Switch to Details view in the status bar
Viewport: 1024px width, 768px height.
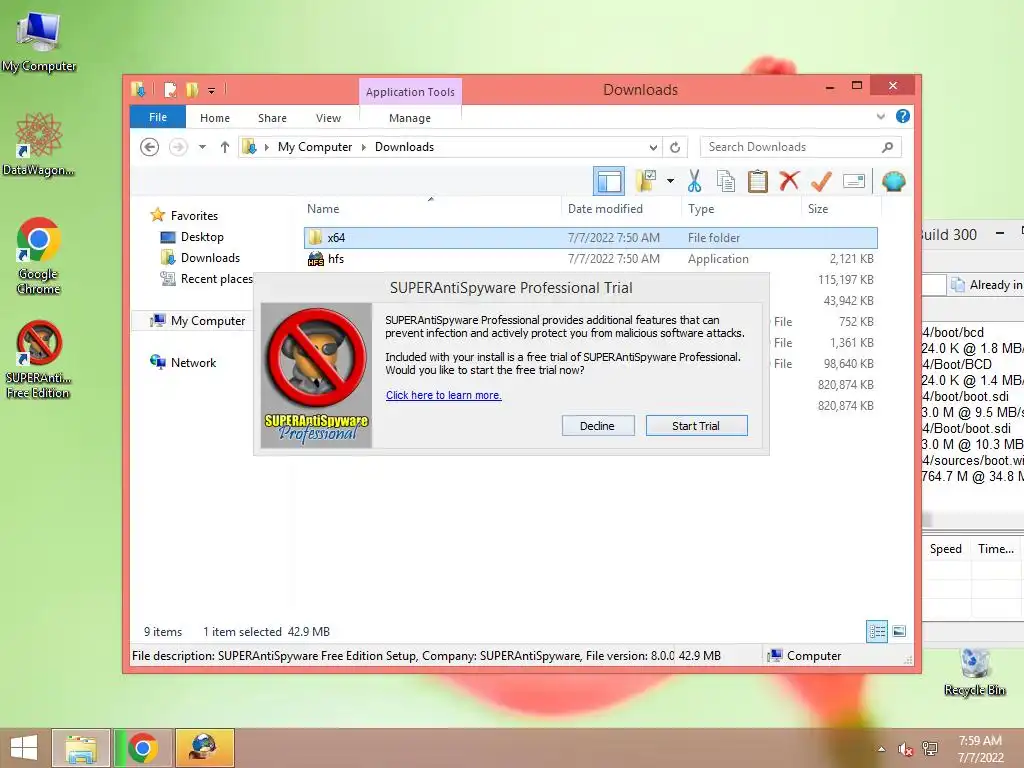[876, 632]
